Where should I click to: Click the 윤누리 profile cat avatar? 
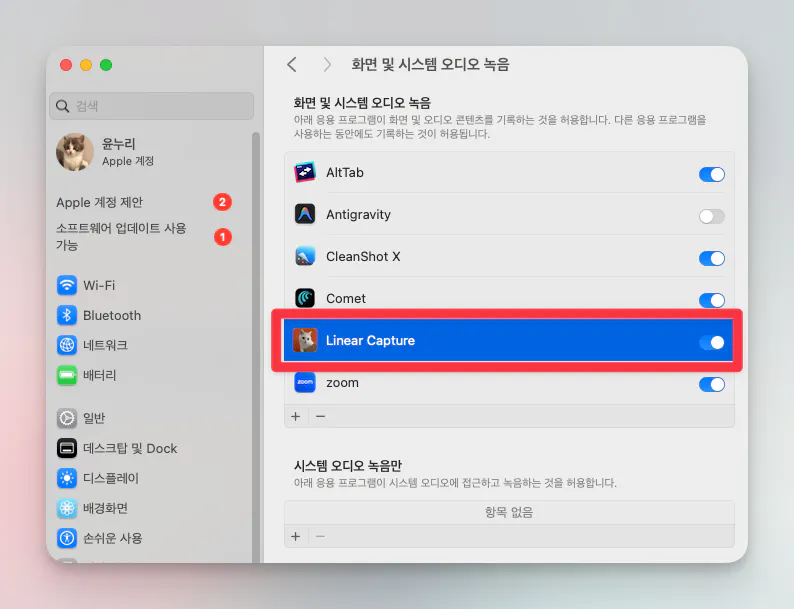(x=75, y=152)
